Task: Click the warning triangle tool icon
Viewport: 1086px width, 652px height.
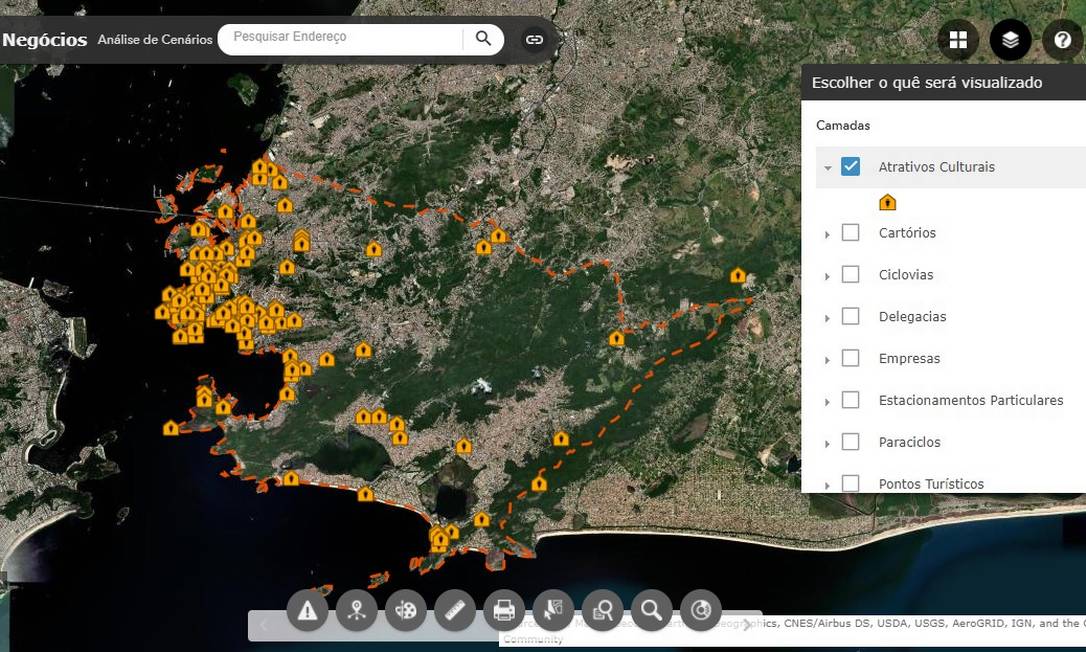Action: pyautogui.click(x=307, y=610)
